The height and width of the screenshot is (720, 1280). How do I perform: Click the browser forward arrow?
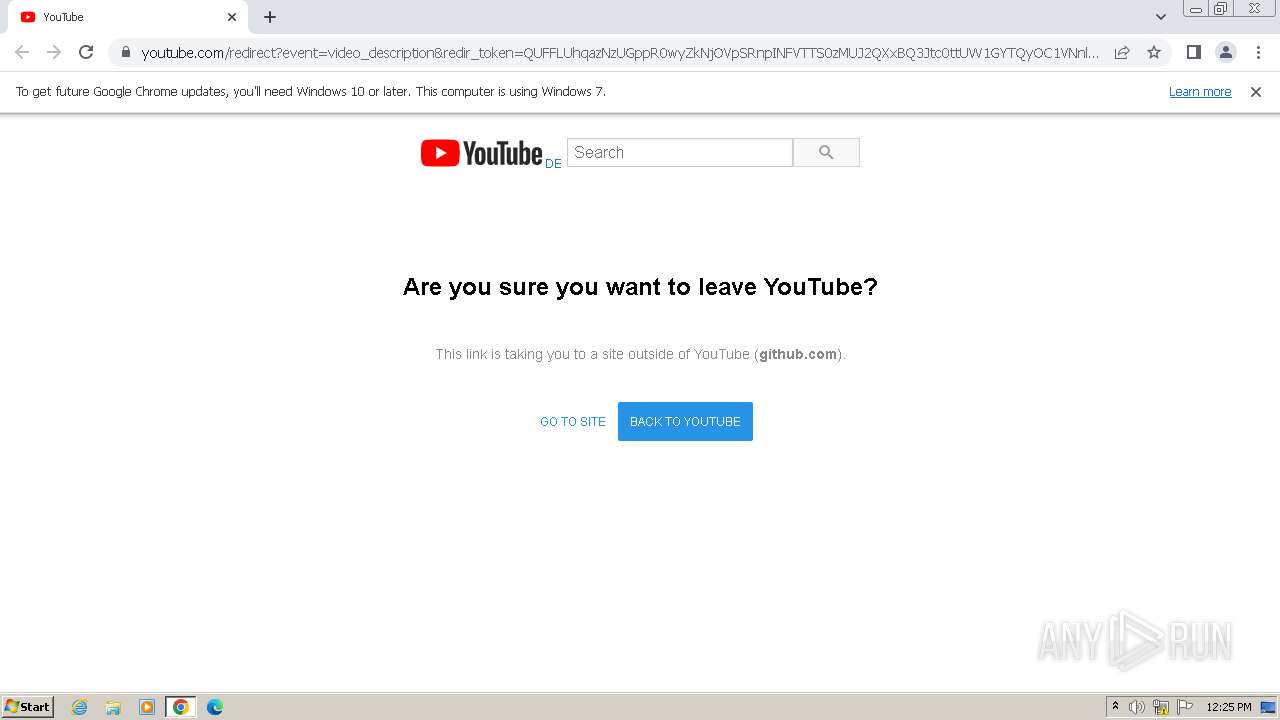point(54,52)
